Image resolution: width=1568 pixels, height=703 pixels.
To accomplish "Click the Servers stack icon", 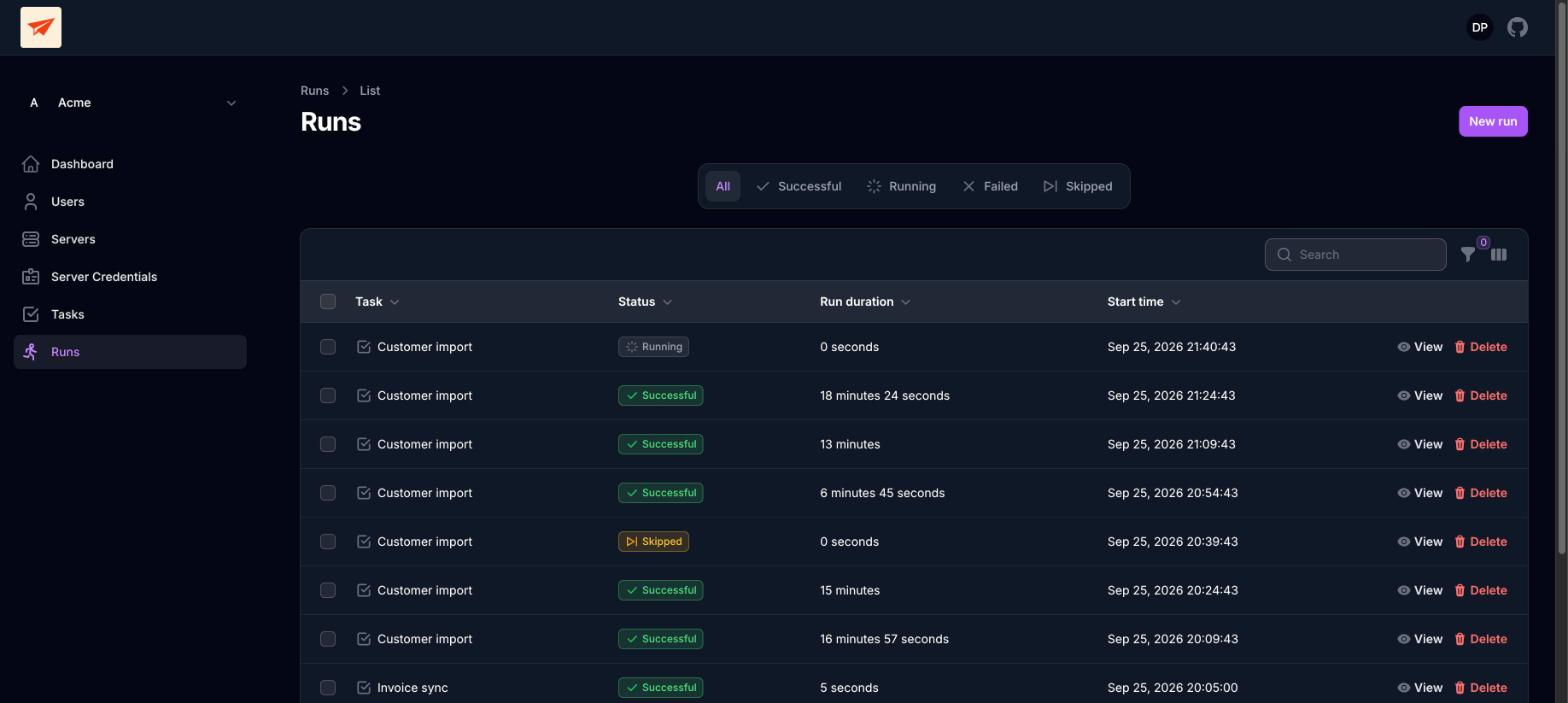I will (x=31, y=239).
